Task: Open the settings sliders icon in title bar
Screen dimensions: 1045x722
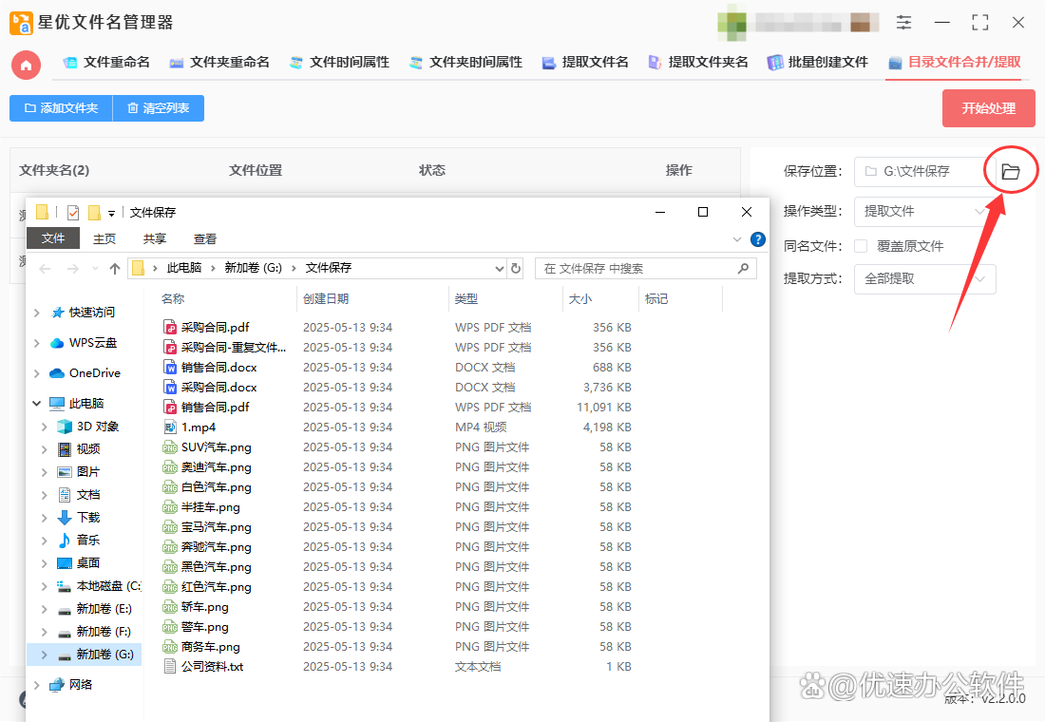Action: (x=904, y=23)
